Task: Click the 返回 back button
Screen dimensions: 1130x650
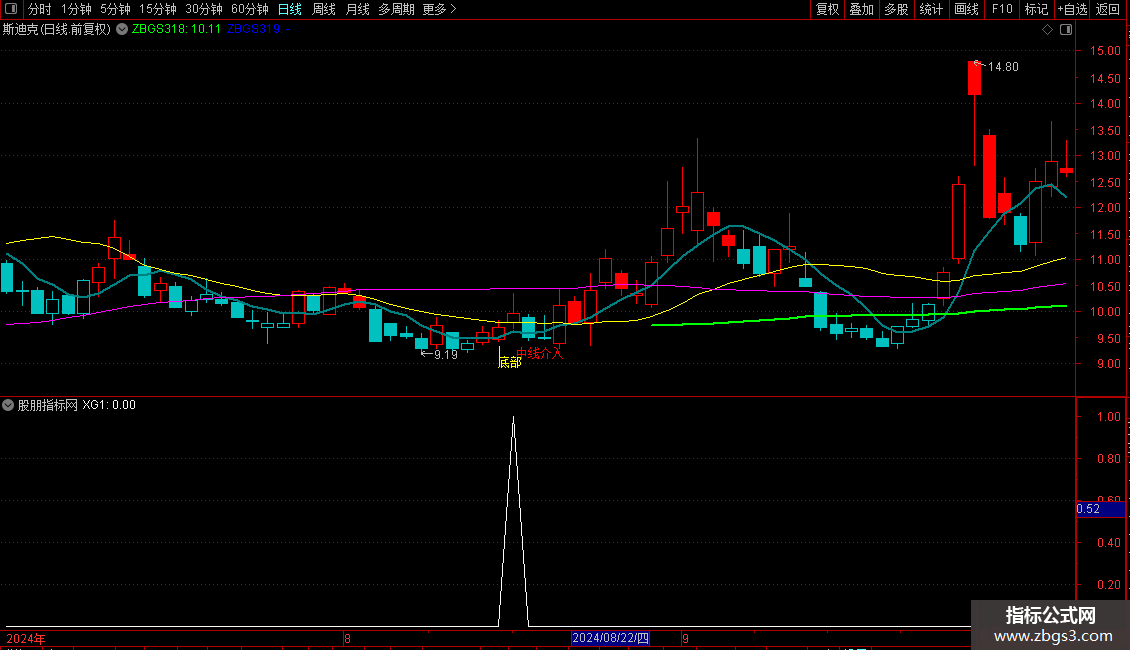Action: [x=1108, y=9]
